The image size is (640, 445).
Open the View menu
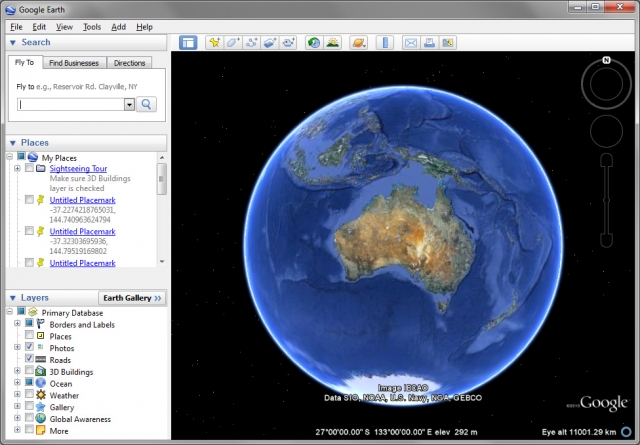(x=64, y=27)
